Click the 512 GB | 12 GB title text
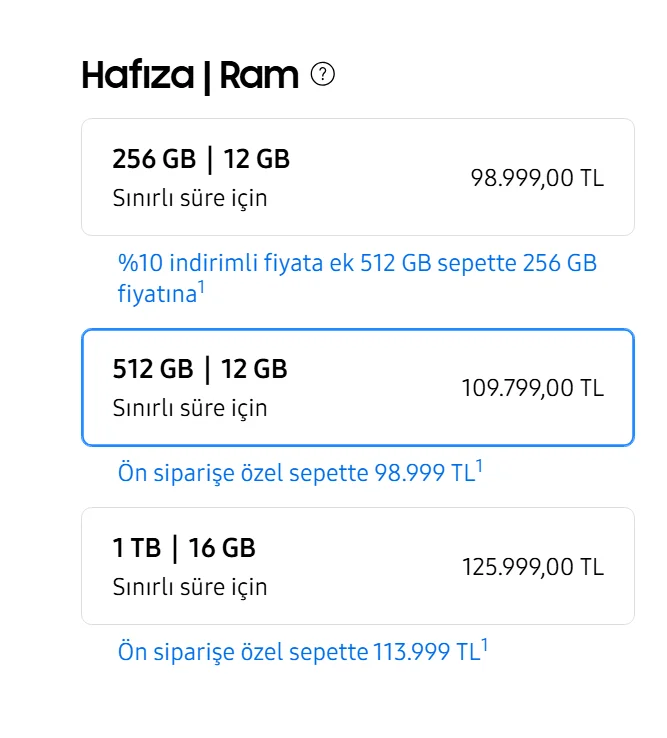The width and height of the screenshot is (667, 738). (x=200, y=369)
